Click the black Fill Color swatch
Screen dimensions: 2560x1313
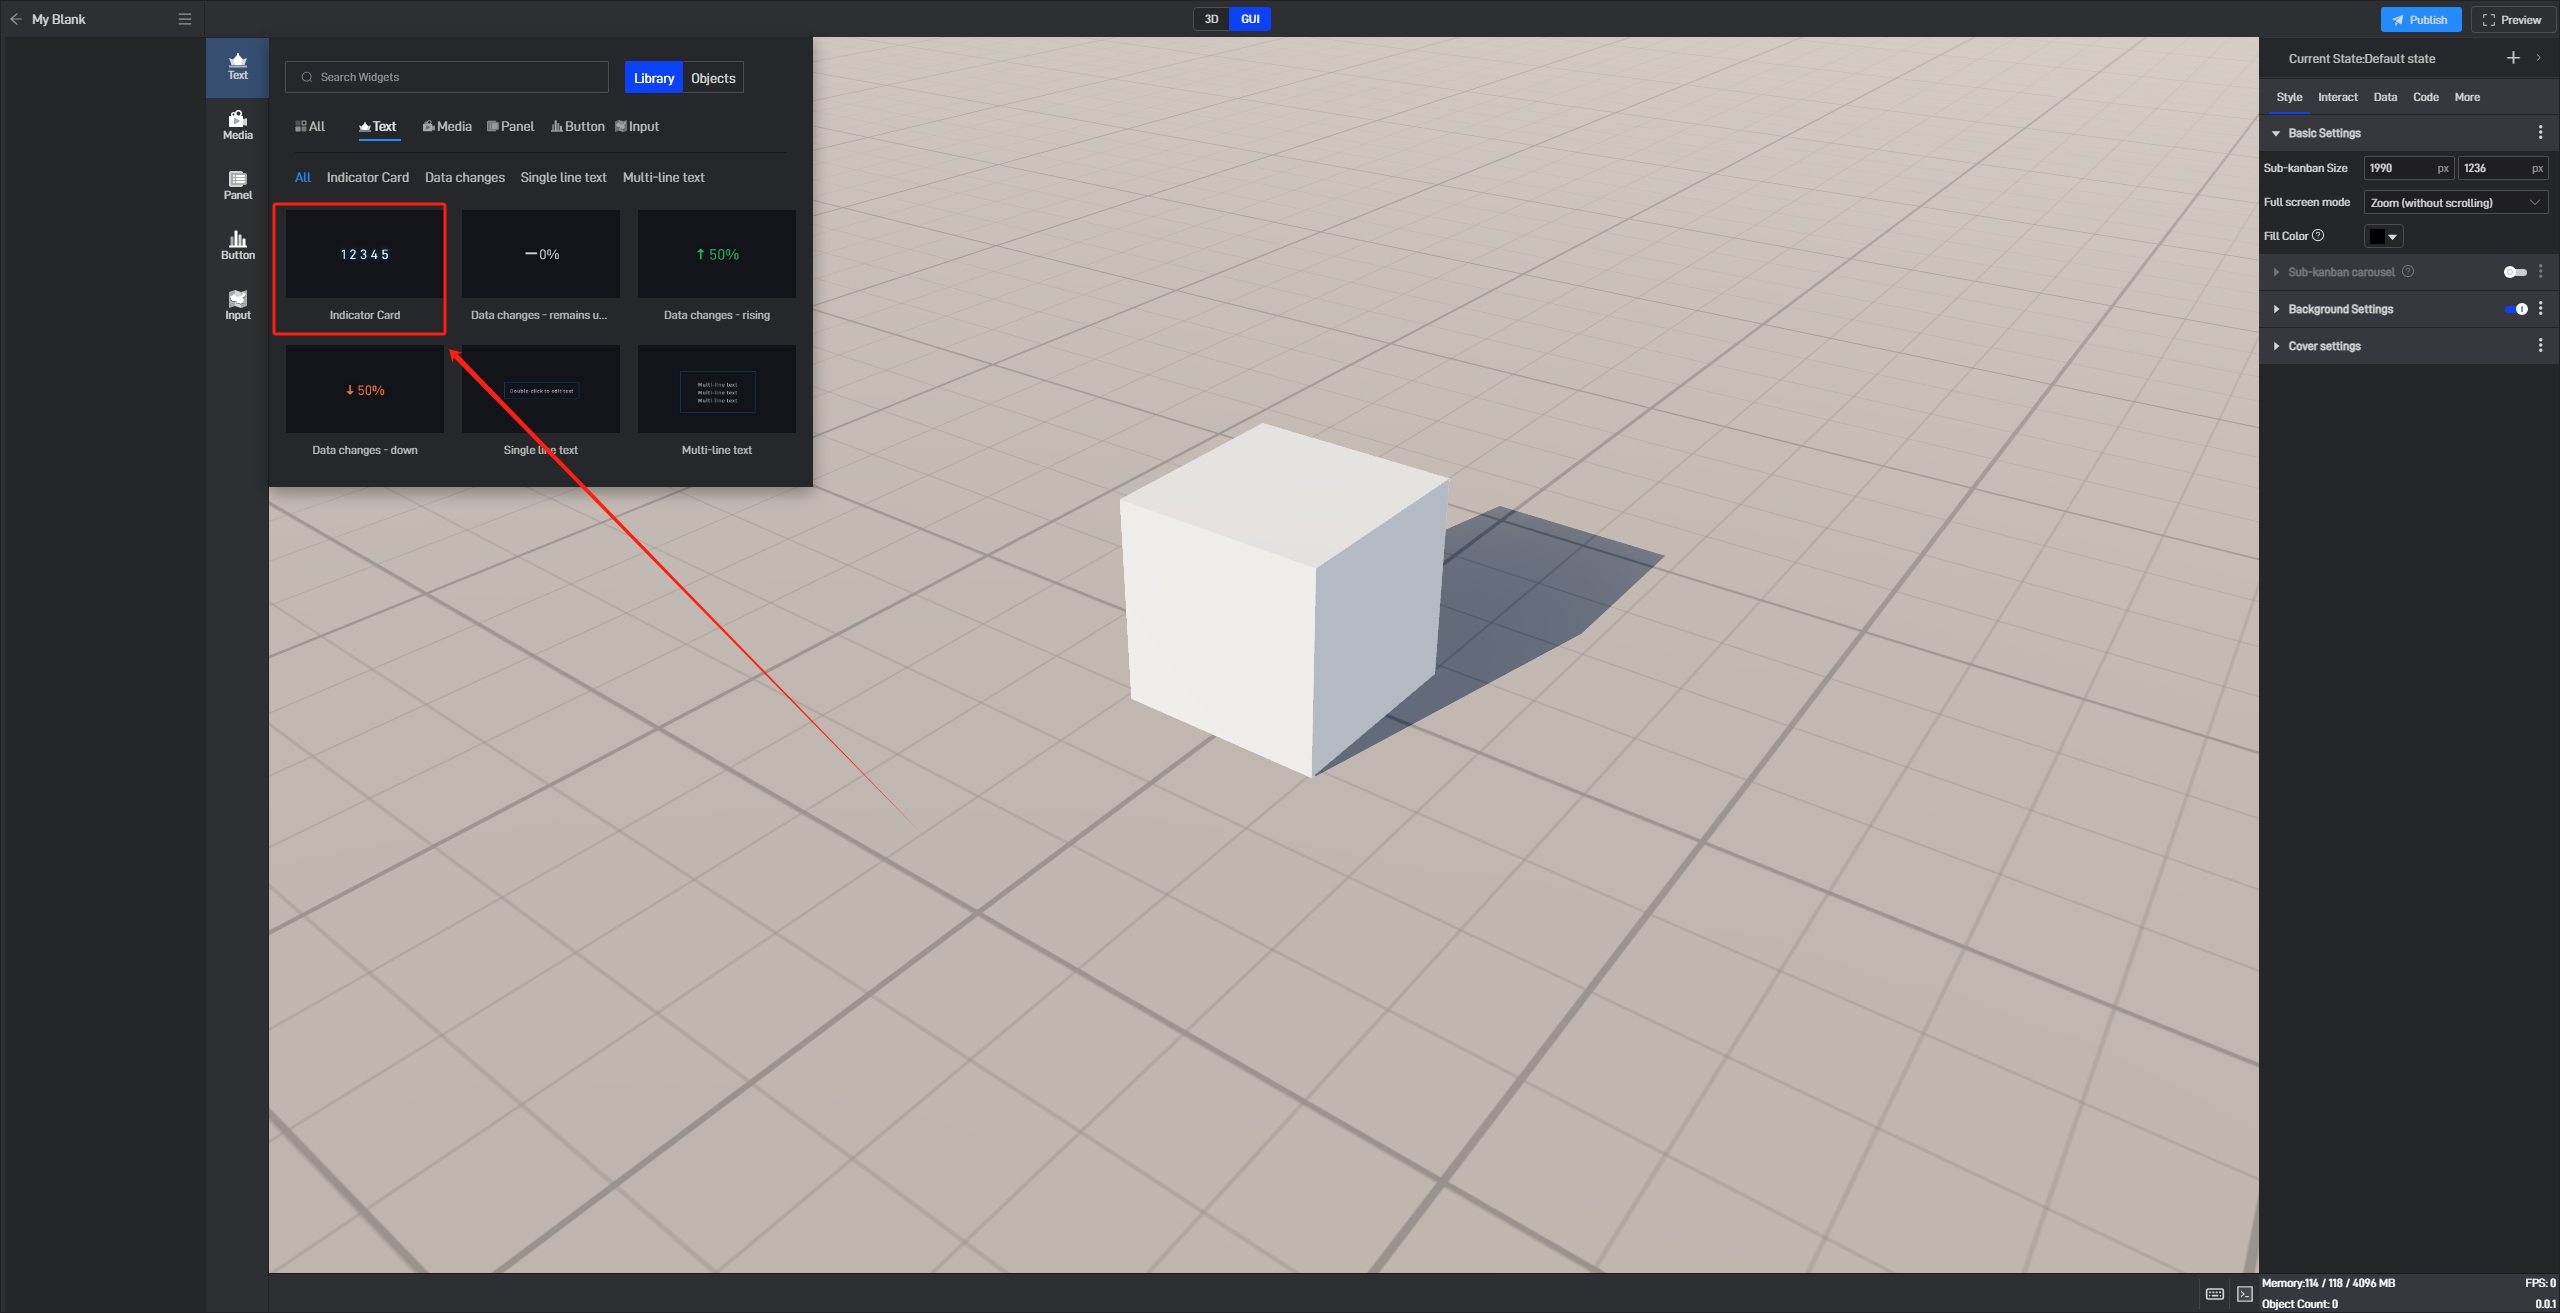(2377, 237)
